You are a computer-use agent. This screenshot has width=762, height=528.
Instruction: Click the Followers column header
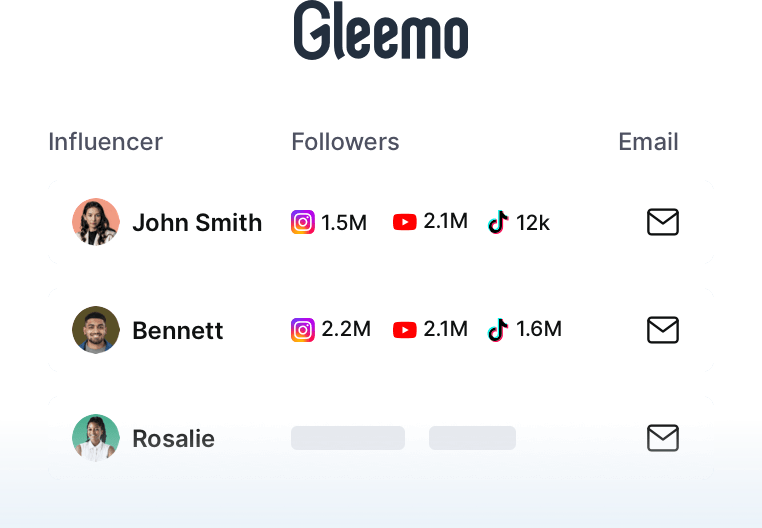[x=346, y=142]
